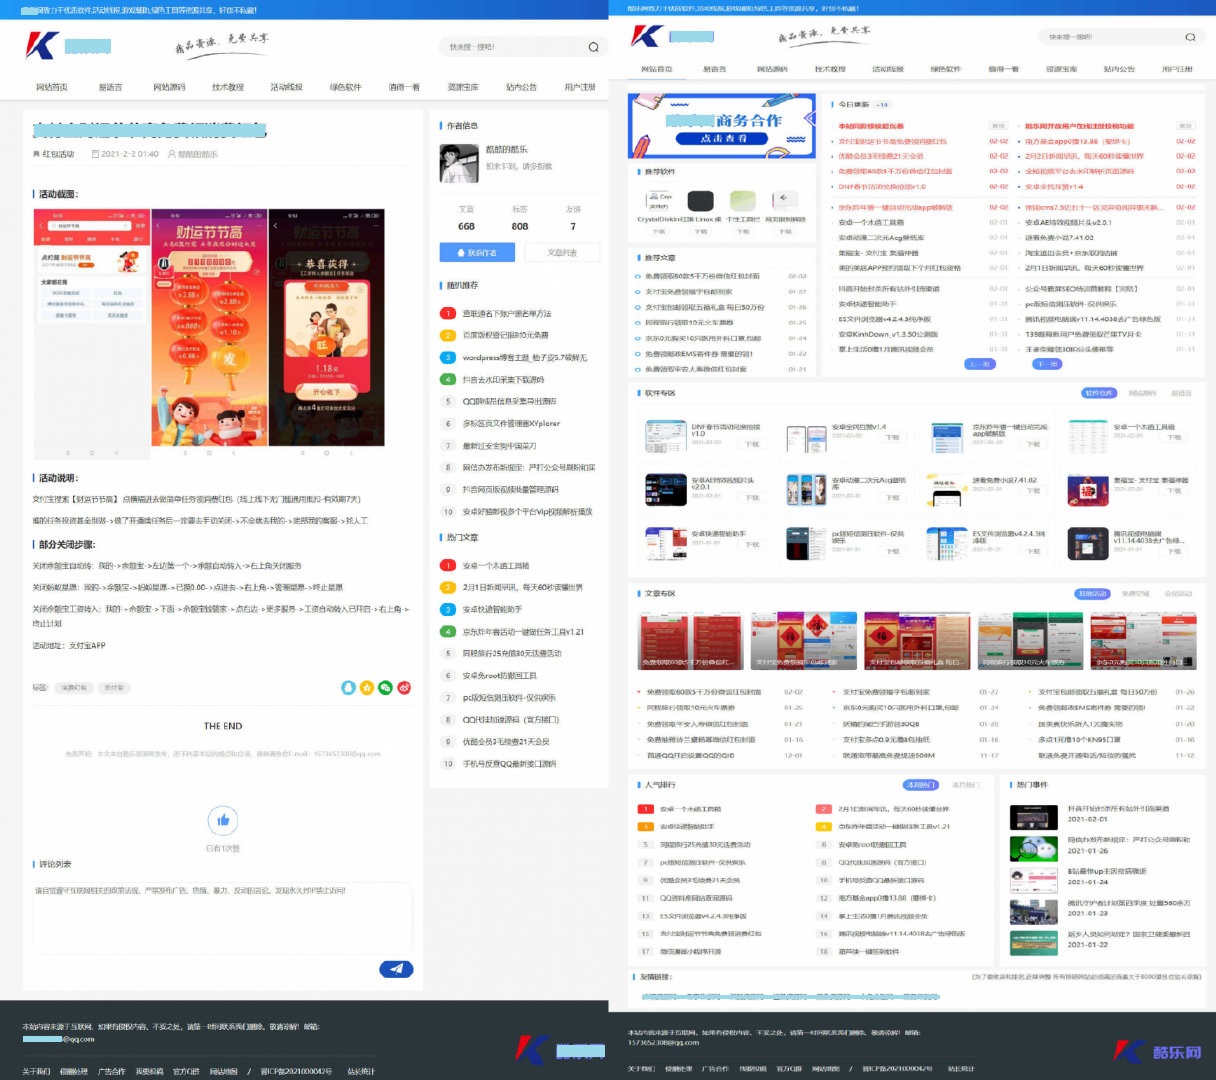Share the article via the Weibo icon
Image resolution: width=1216 pixels, height=1080 pixels.
pos(404,688)
